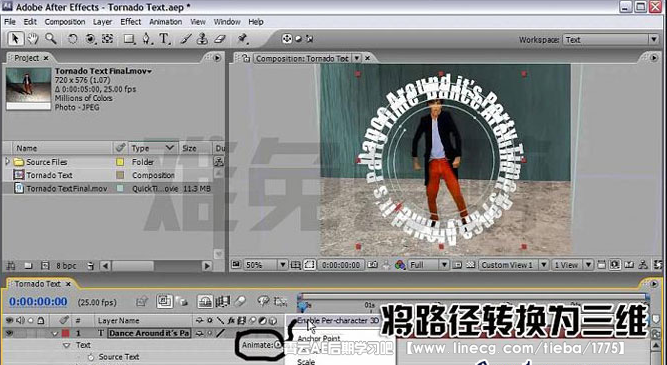667x365 pixels.
Task: Open Brainstorm from timeline
Action: coord(263,302)
